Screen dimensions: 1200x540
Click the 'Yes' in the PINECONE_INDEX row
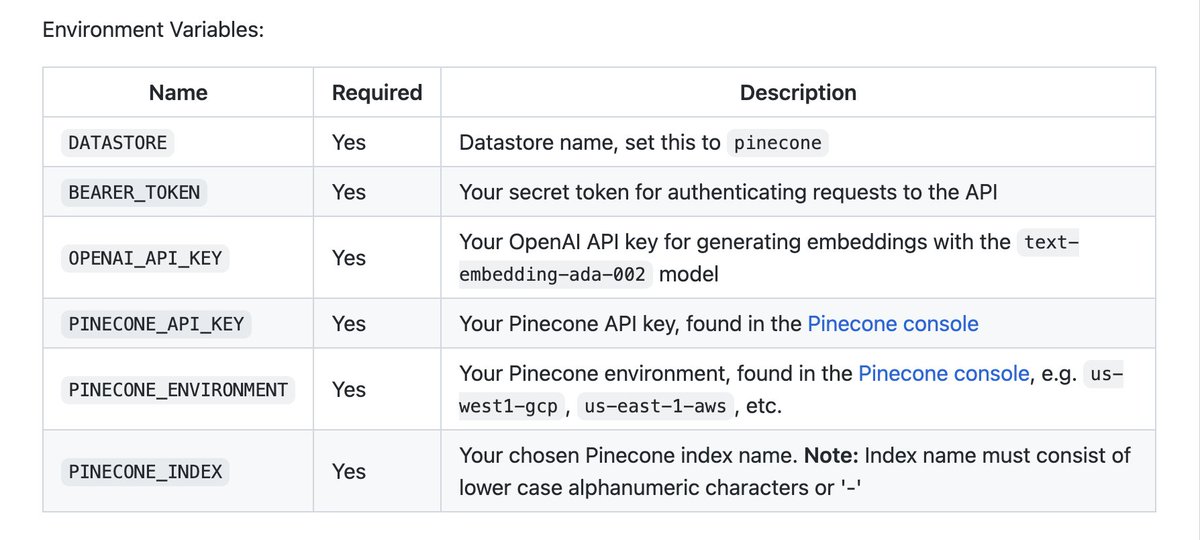(349, 471)
